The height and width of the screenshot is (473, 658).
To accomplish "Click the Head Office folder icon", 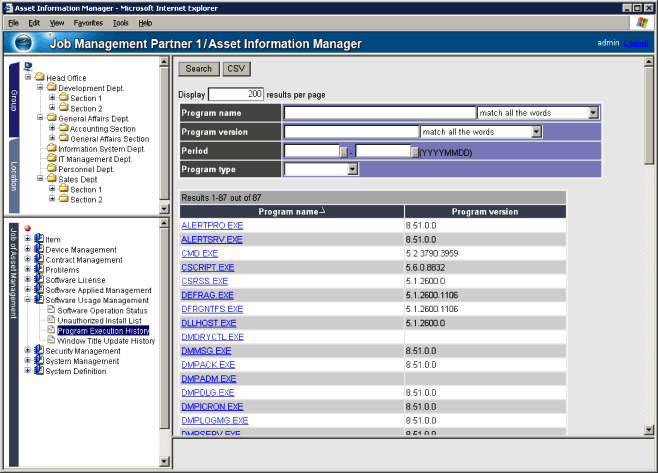I will (x=39, y=78).
